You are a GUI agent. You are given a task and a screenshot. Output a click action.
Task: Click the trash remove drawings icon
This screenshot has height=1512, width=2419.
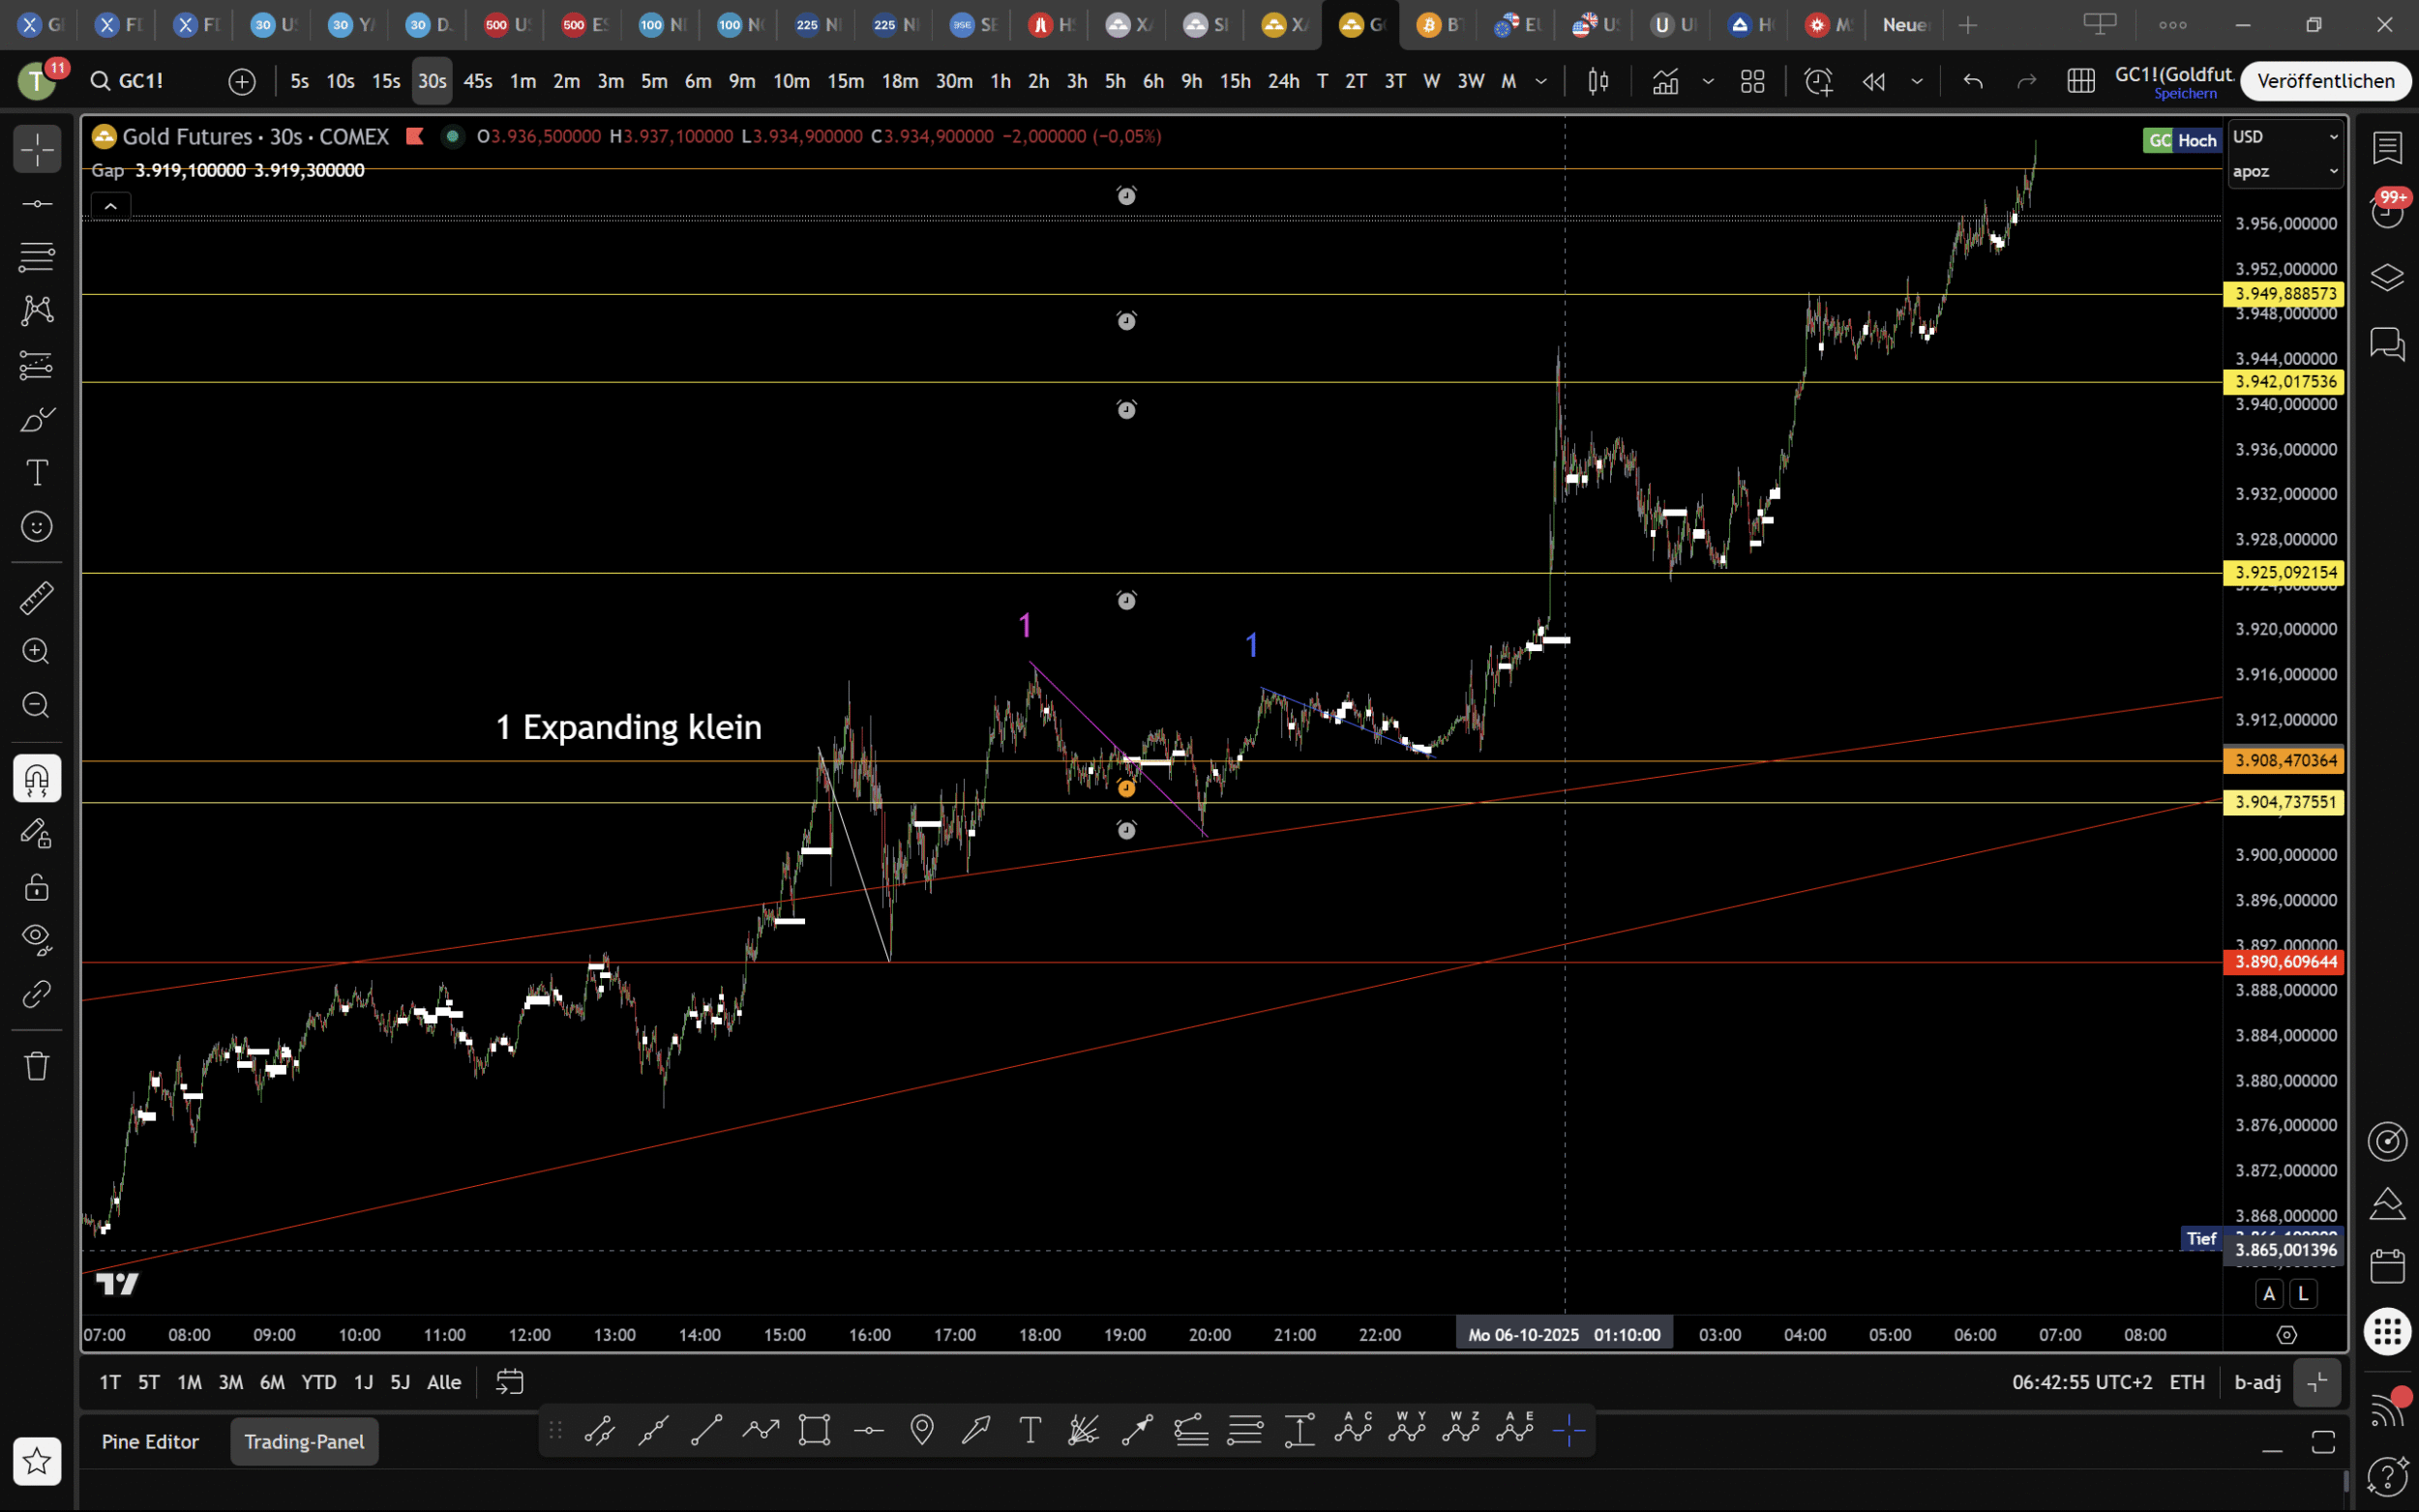tap(37, 1066)
